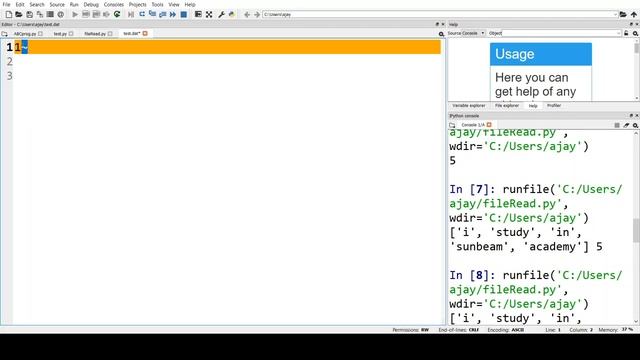The width and height of the screenshot is (640, 360).
Task: Toggle the Help pane lock icon
Action: [626, 33]
